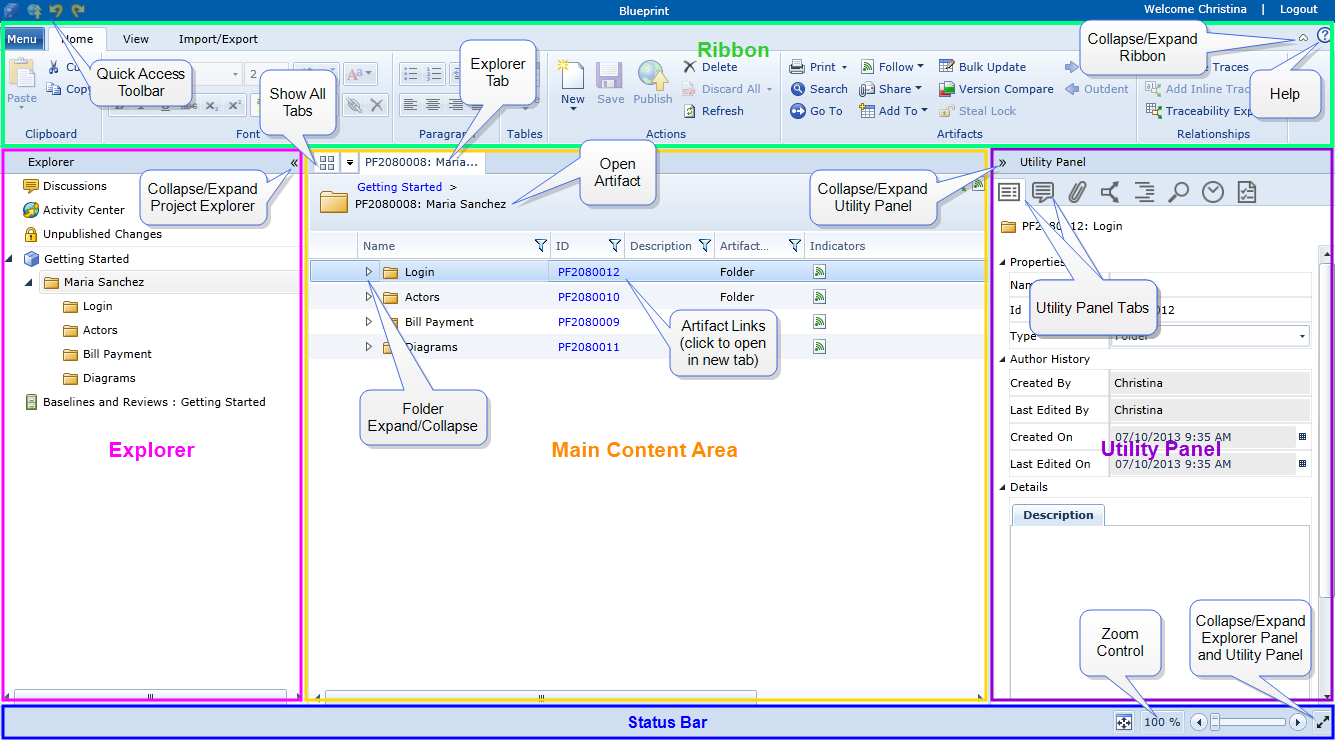Open the tab list dropdown arrow

click(350, 162)
